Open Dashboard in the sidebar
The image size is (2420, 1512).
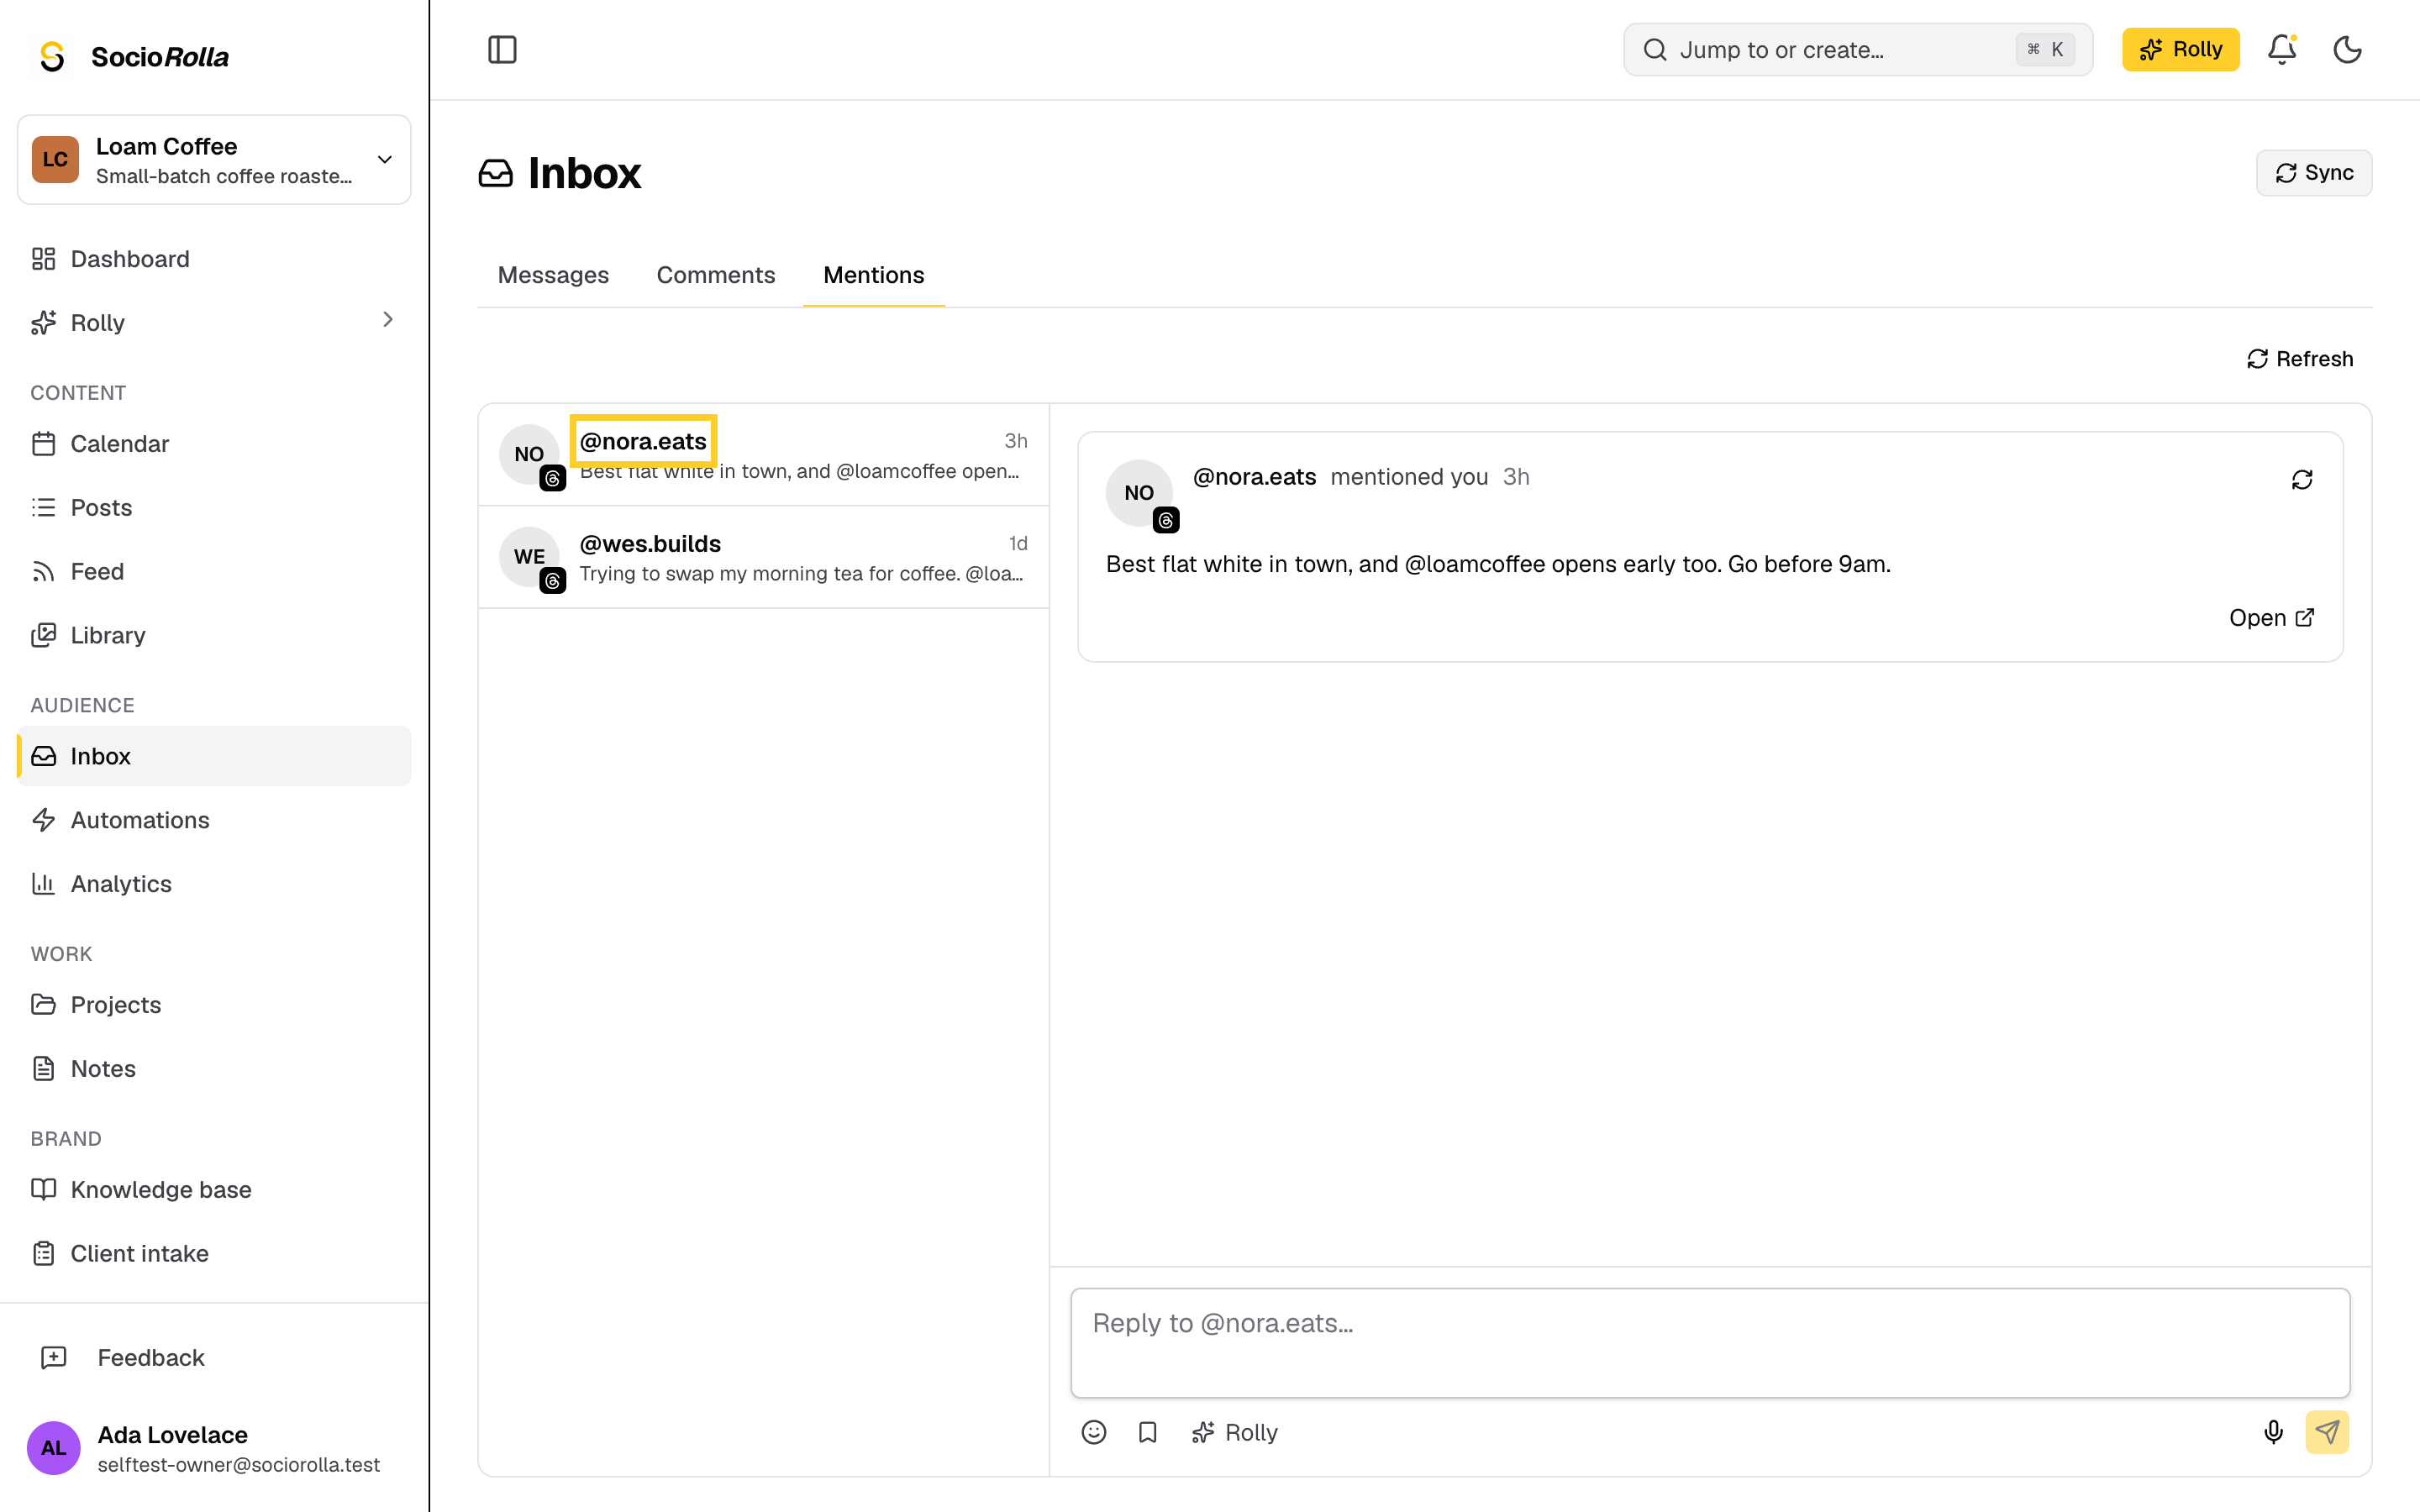pos(214,259)
